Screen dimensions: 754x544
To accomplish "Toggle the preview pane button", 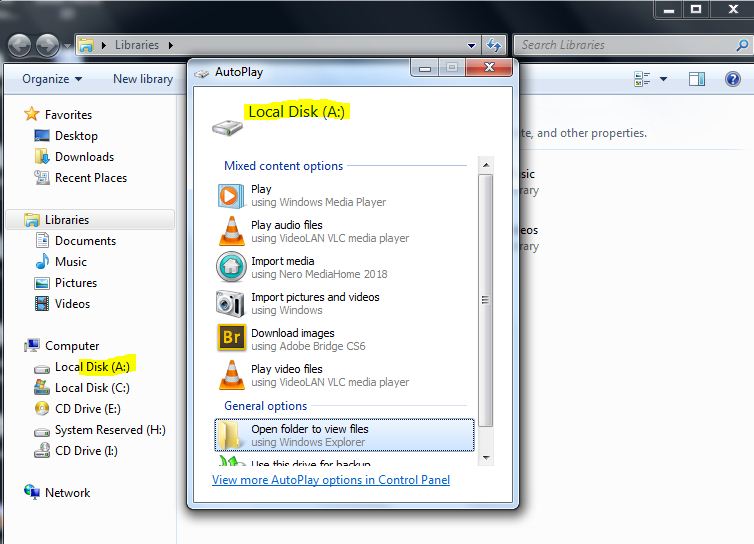I will [x=697, y=79].
